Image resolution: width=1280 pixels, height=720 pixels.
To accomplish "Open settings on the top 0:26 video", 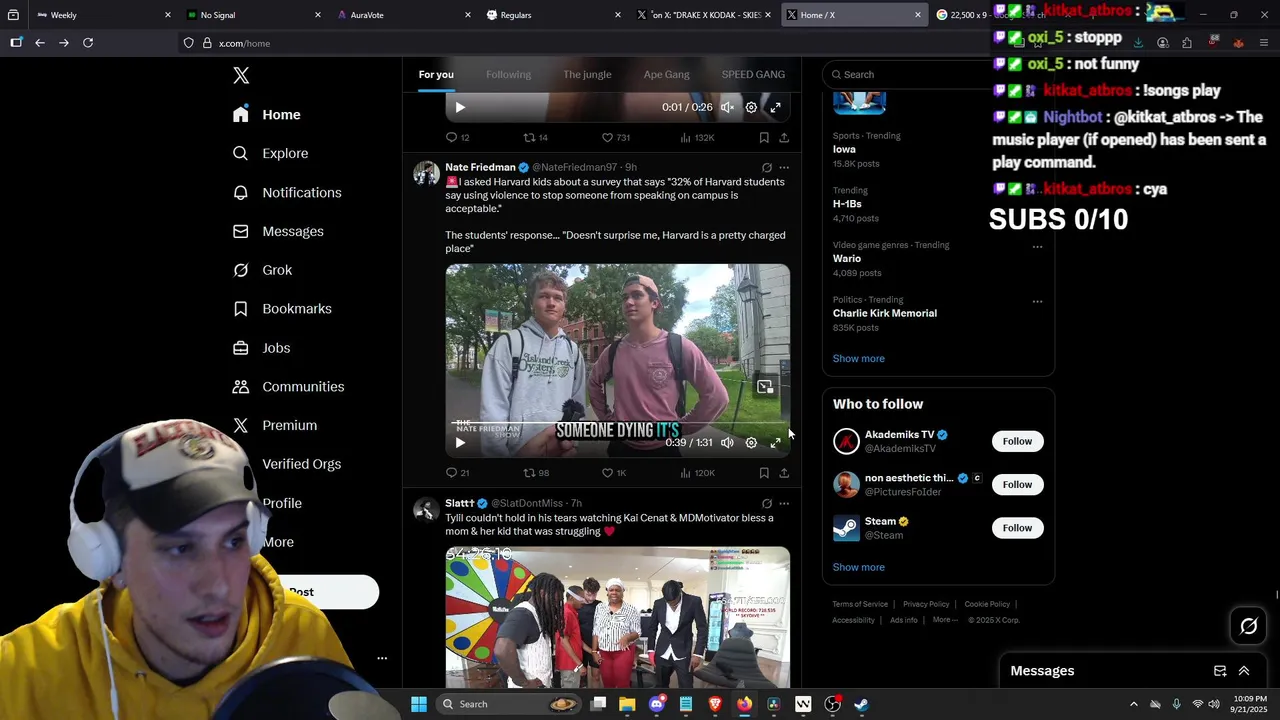I will tap(751, 108).
